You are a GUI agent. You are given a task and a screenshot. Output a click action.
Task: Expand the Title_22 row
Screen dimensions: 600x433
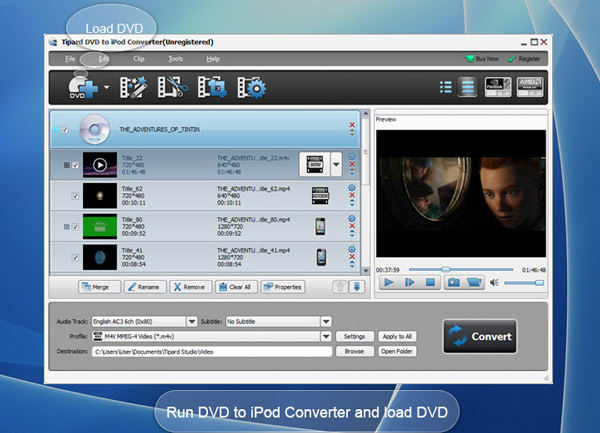point(67,165)
